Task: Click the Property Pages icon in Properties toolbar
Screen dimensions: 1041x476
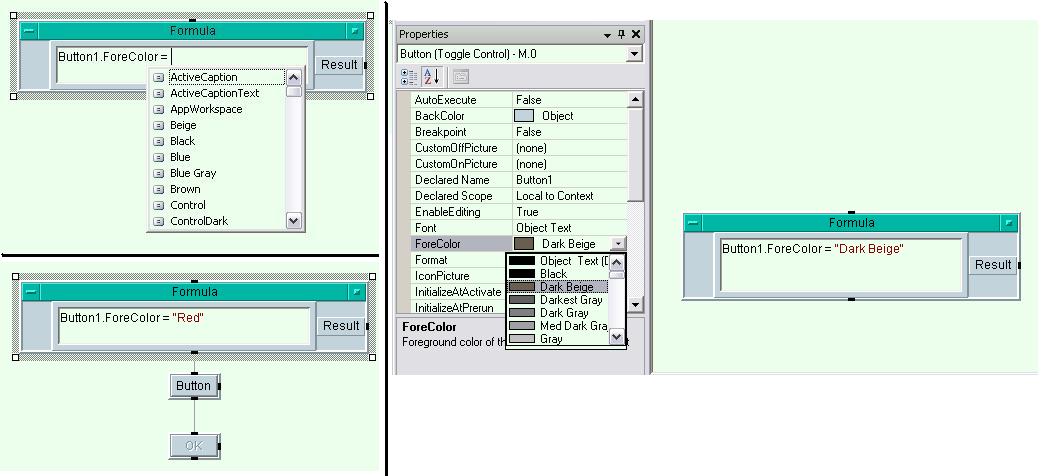Action: click(460, 76)
